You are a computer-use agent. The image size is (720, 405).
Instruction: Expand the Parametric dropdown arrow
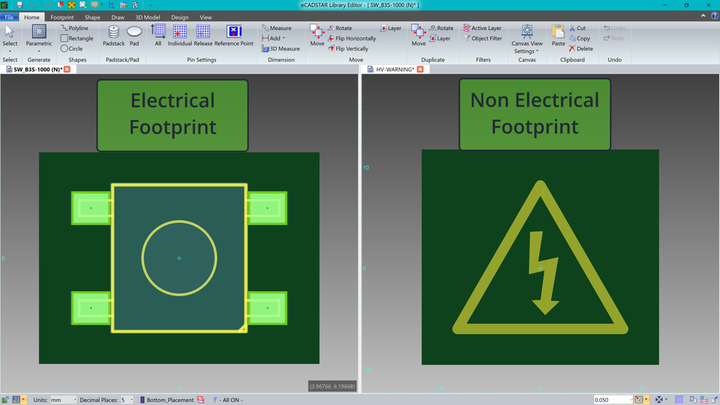coord(39,51)
